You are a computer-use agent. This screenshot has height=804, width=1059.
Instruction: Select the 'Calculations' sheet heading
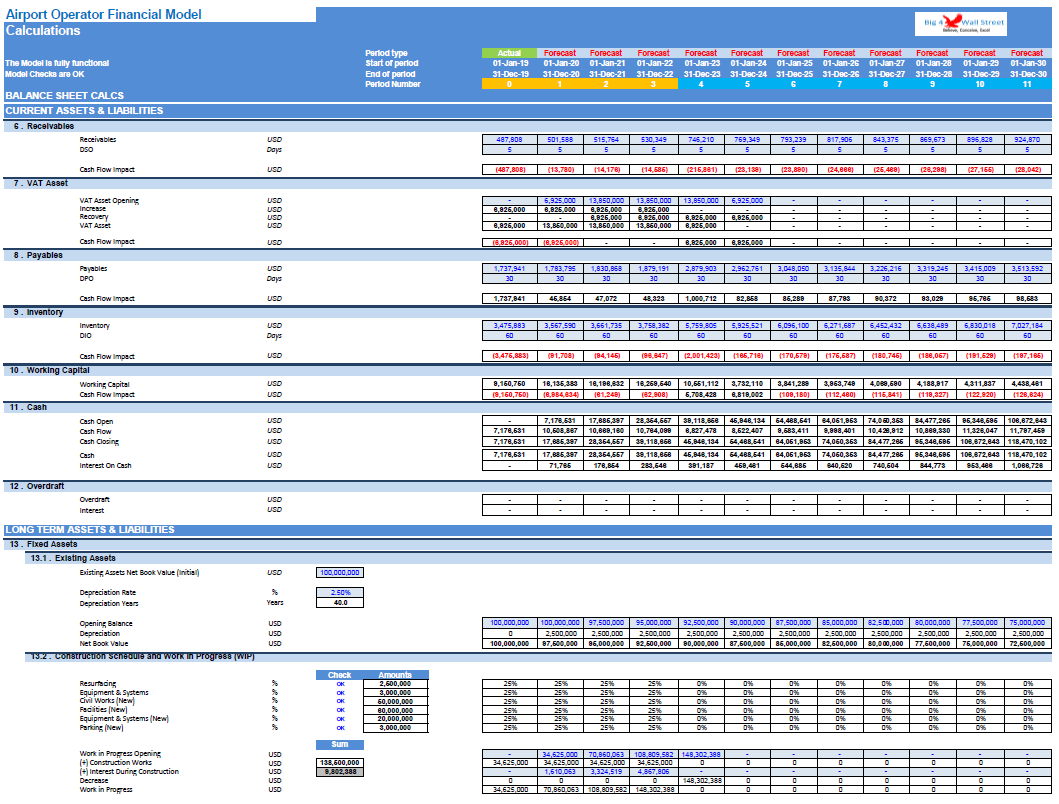point(43,30)
